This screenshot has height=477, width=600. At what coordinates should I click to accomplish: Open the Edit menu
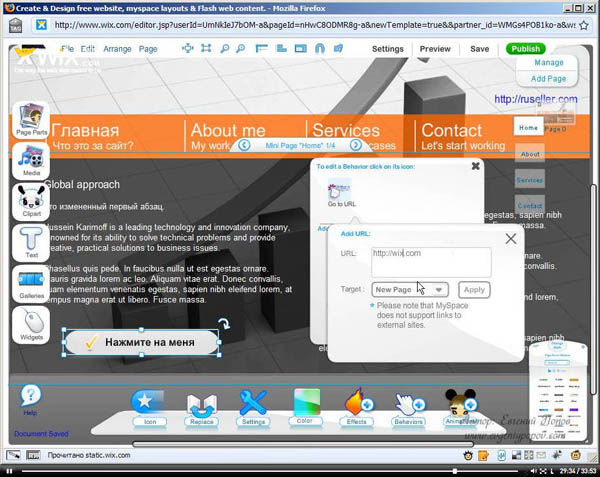point(88,48)
